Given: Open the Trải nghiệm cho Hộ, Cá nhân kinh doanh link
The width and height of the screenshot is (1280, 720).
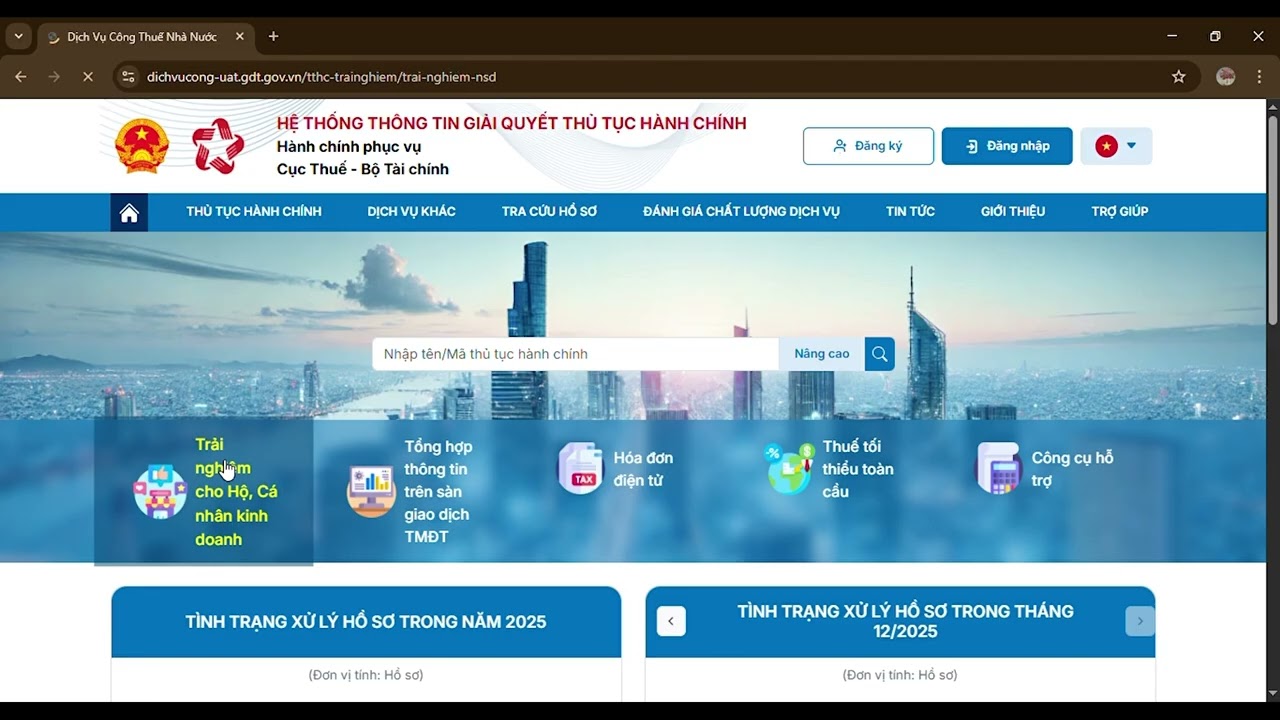Looking at the screenshot, I should click(x=236, y=492).
